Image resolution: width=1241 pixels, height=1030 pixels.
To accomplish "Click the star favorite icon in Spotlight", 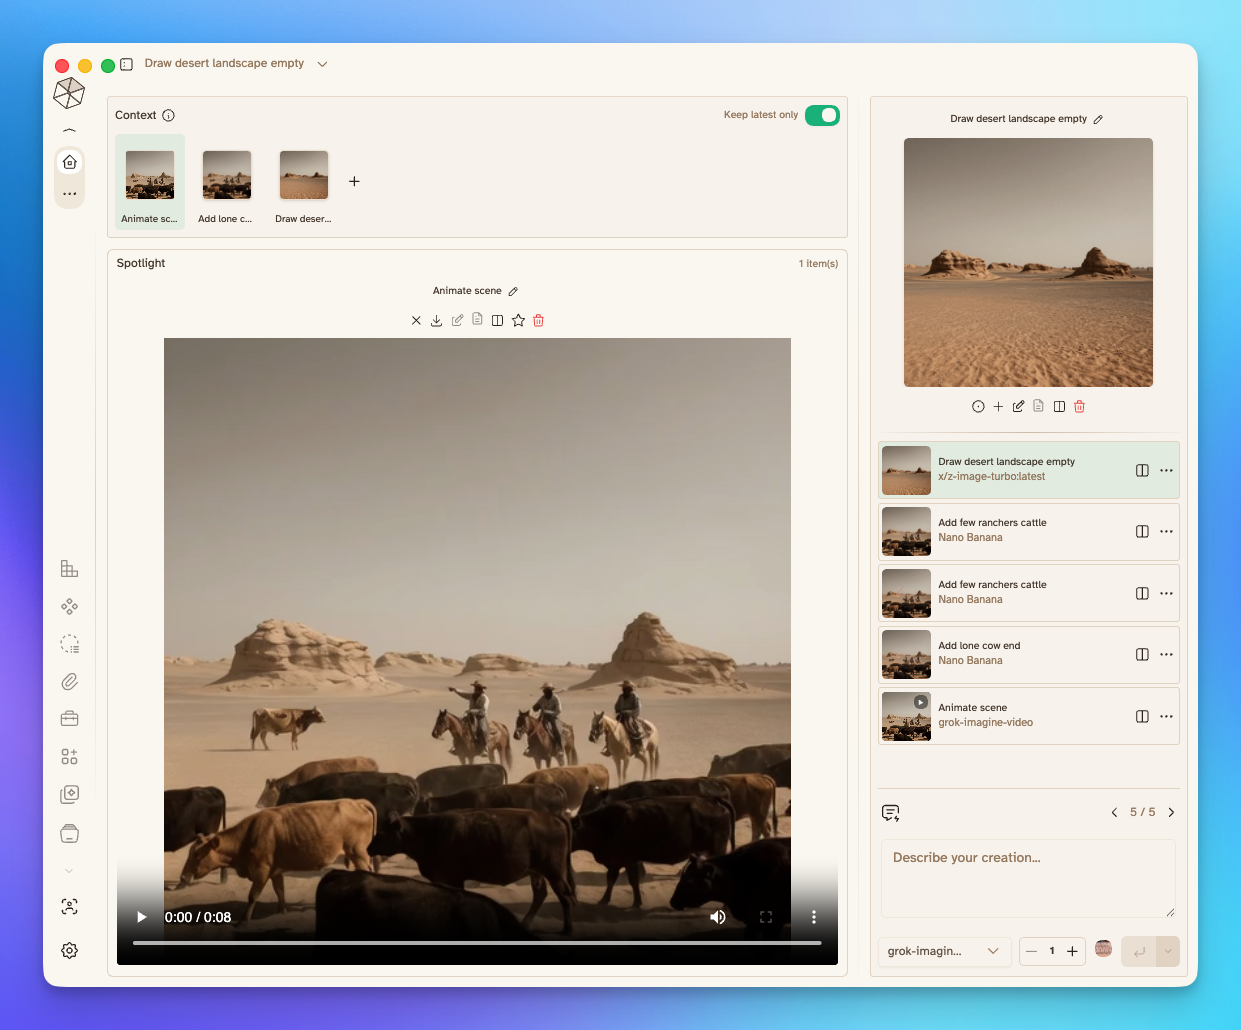I will click(518, 321).
